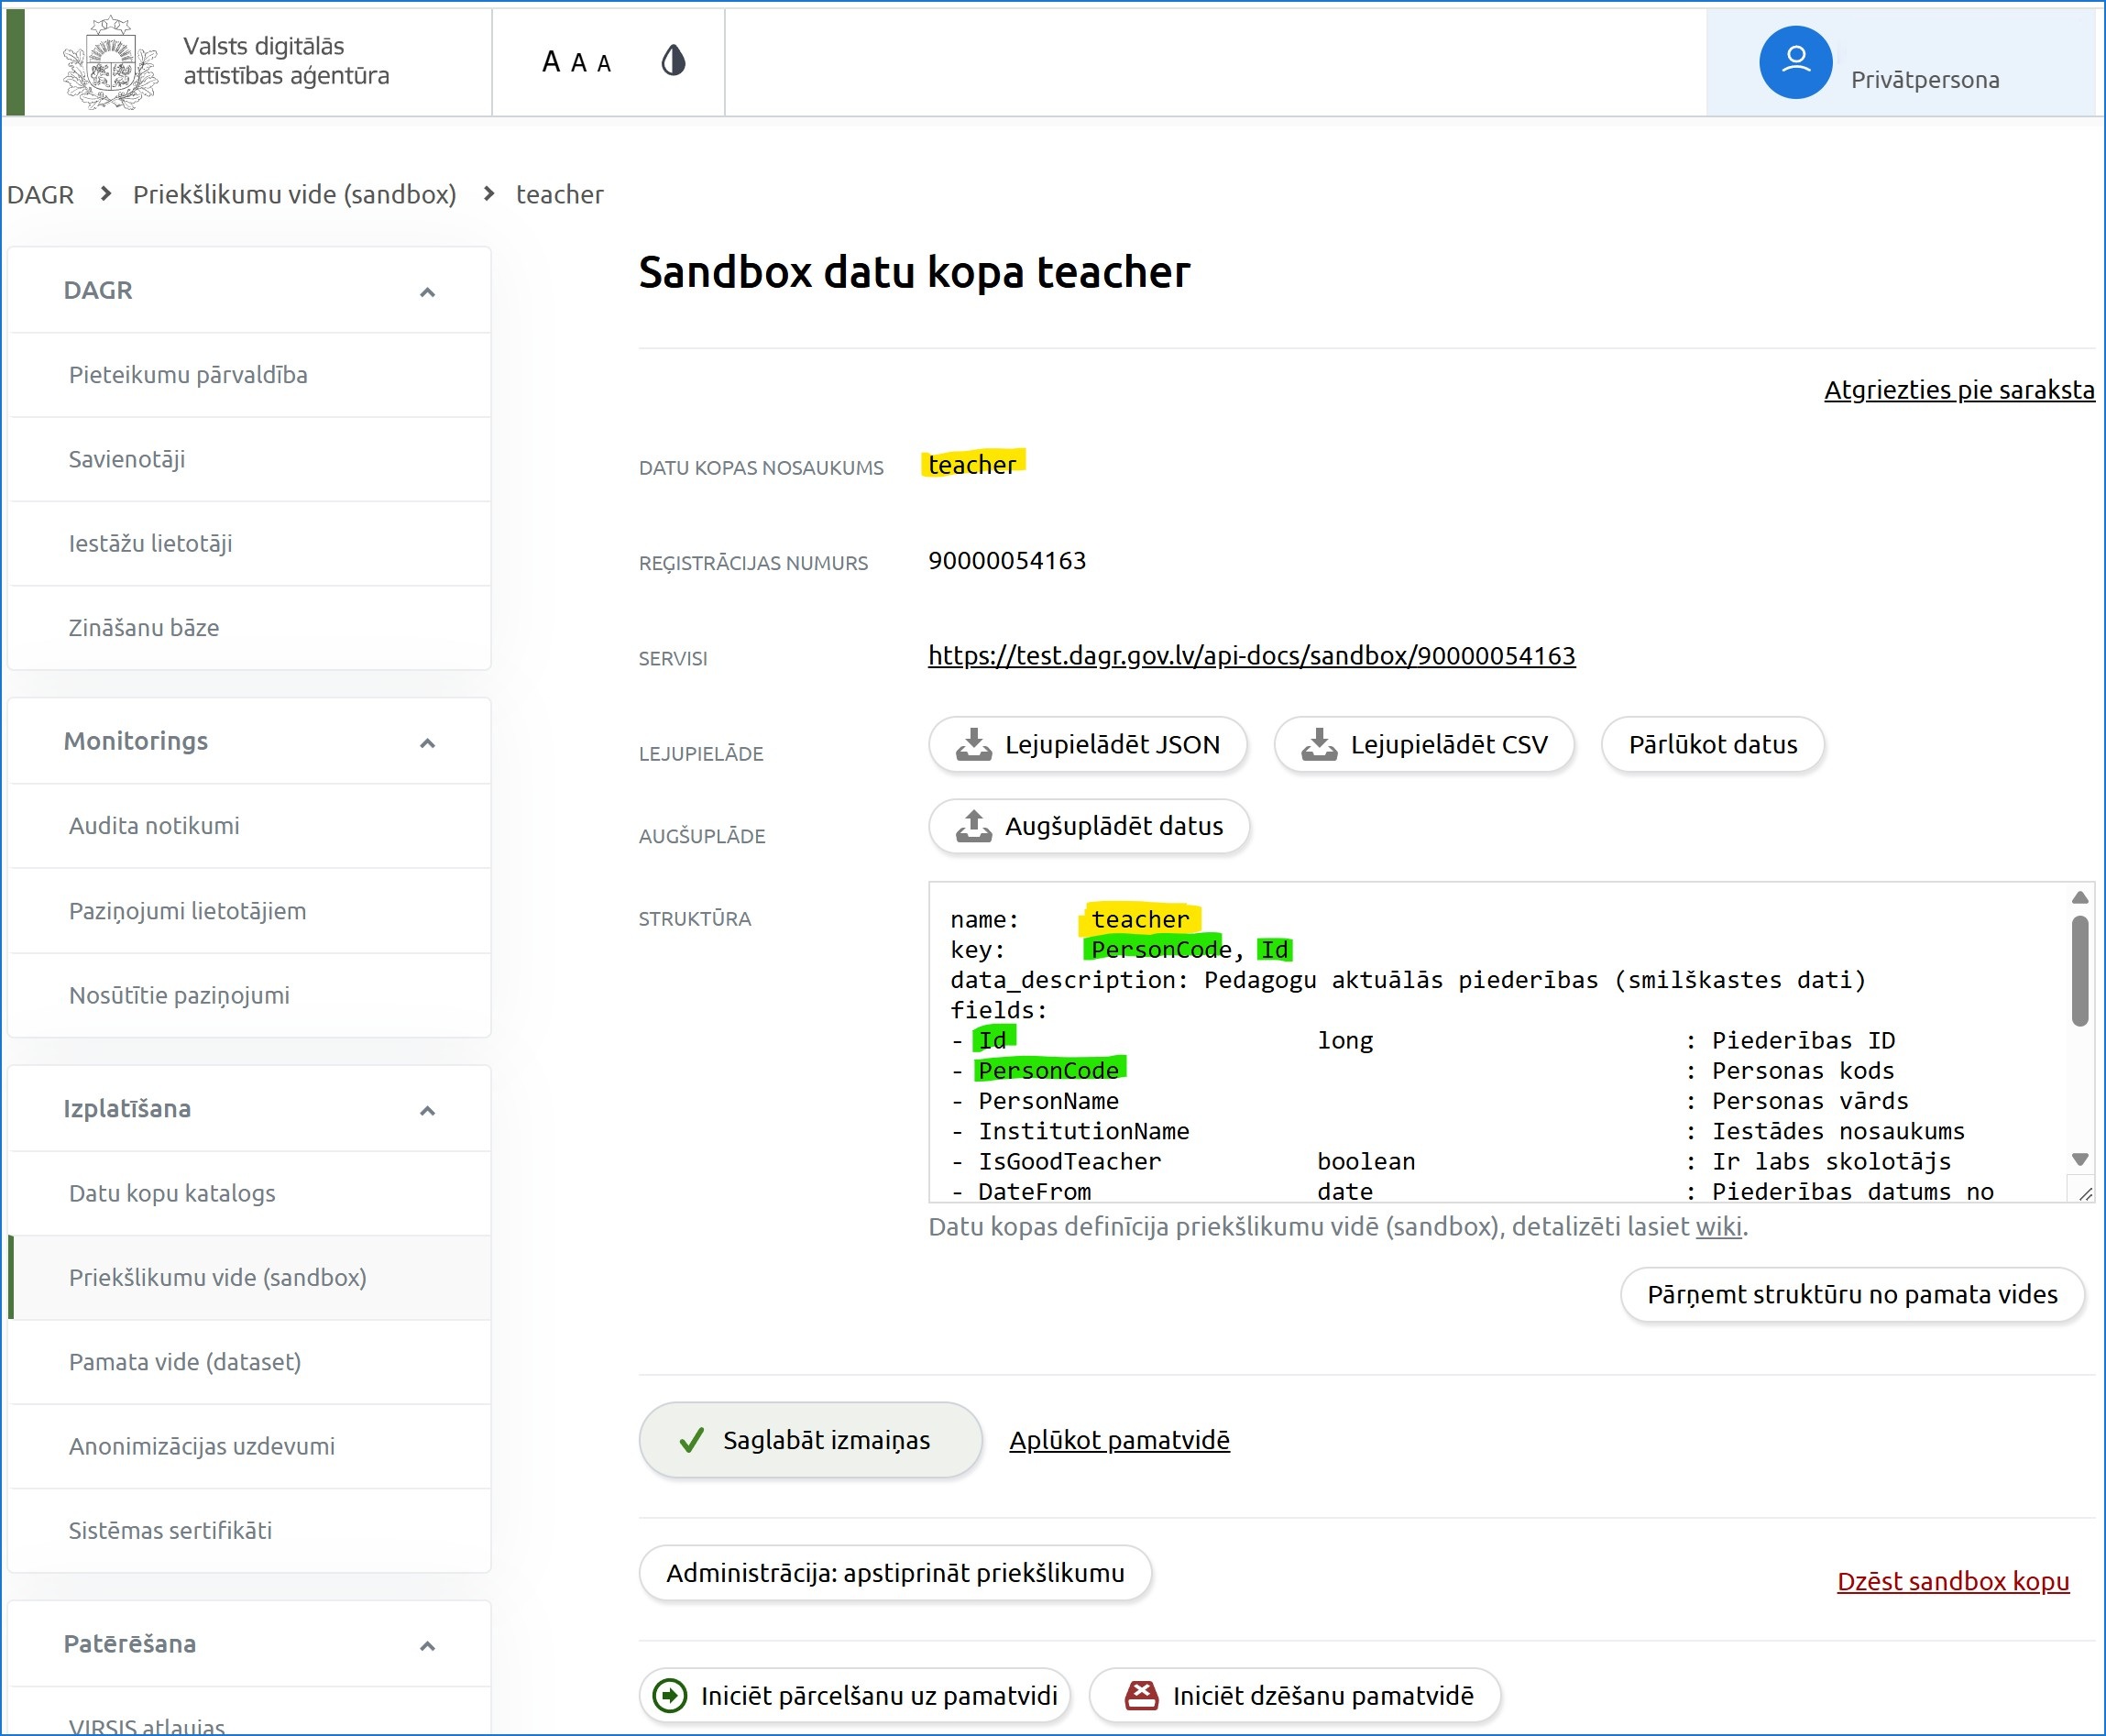Click the structure text area scrollbar thumb
This screenshot has height=1736, width=2106.
point(2080,970)
